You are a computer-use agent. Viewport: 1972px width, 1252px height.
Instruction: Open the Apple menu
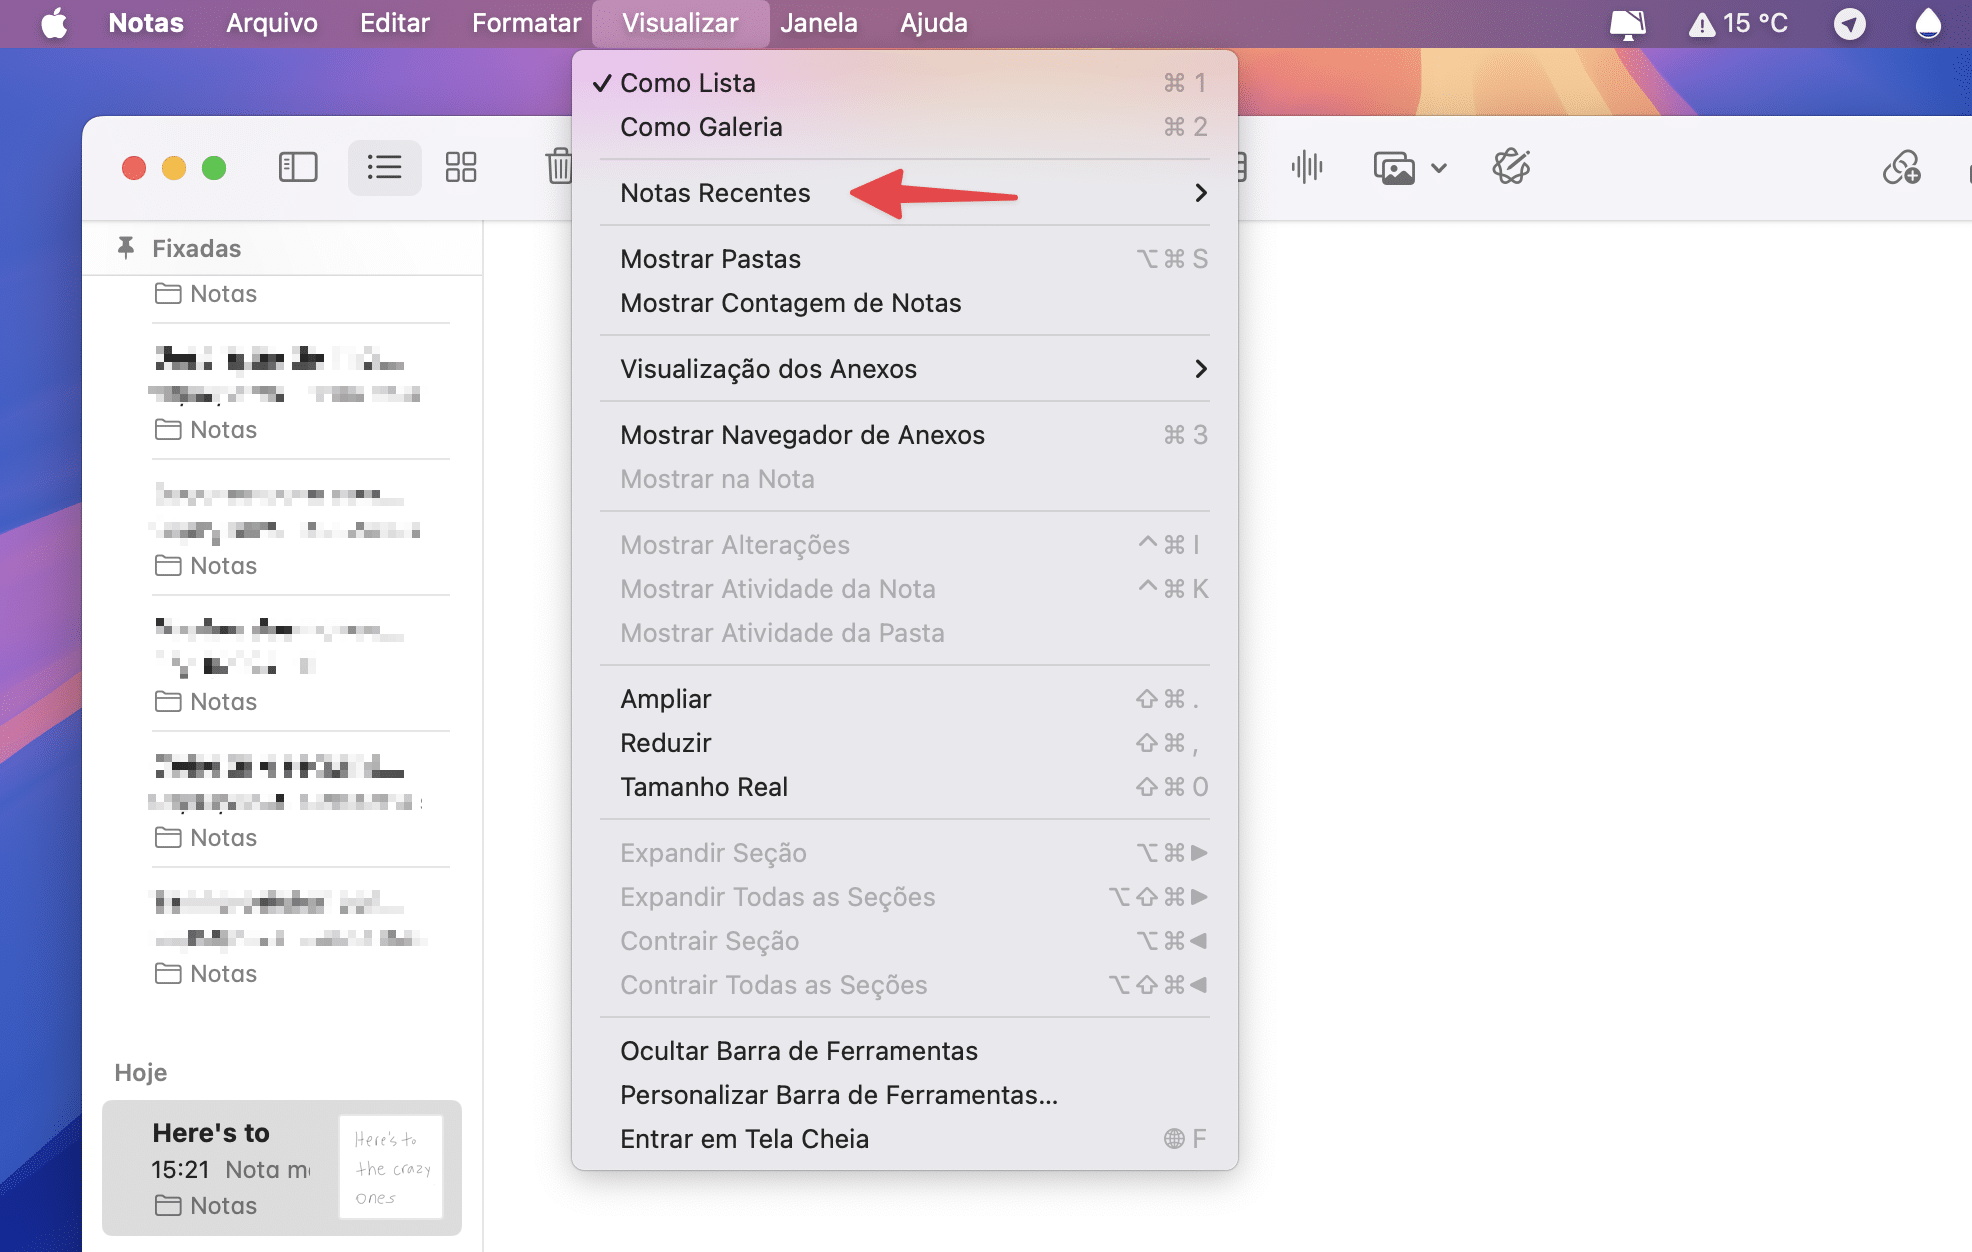pos(54,23)
